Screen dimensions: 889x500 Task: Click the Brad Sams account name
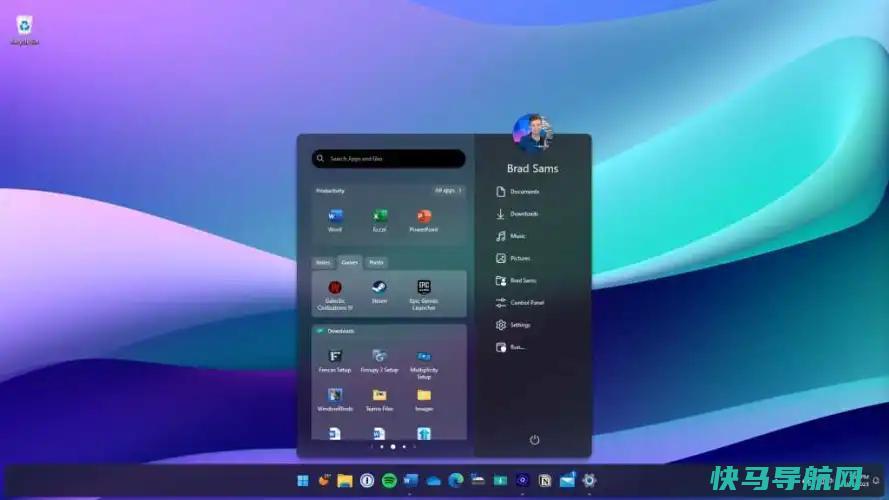532,168
